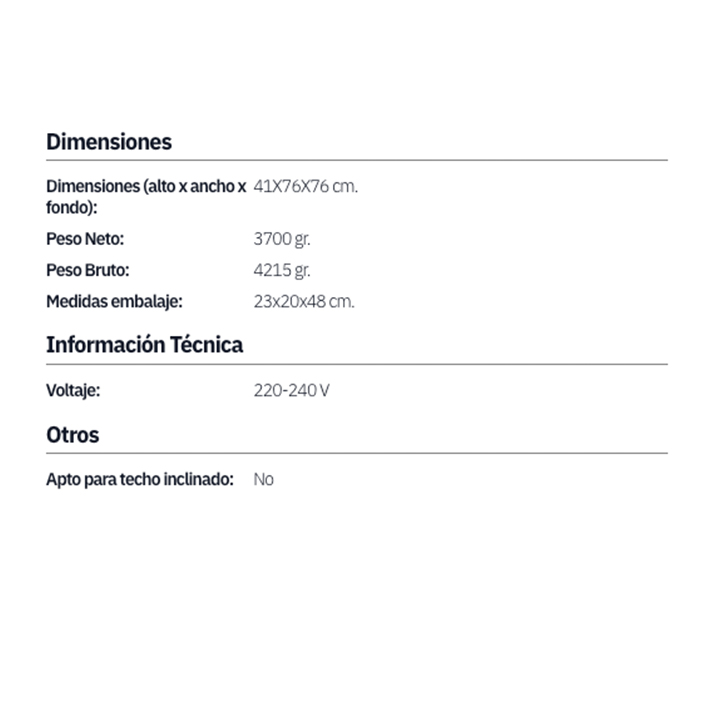This screenshot has height=720, width=720.
Task: Click the 'Dimensiones (alto x ancho x' label line
Action: coord(146,187)
